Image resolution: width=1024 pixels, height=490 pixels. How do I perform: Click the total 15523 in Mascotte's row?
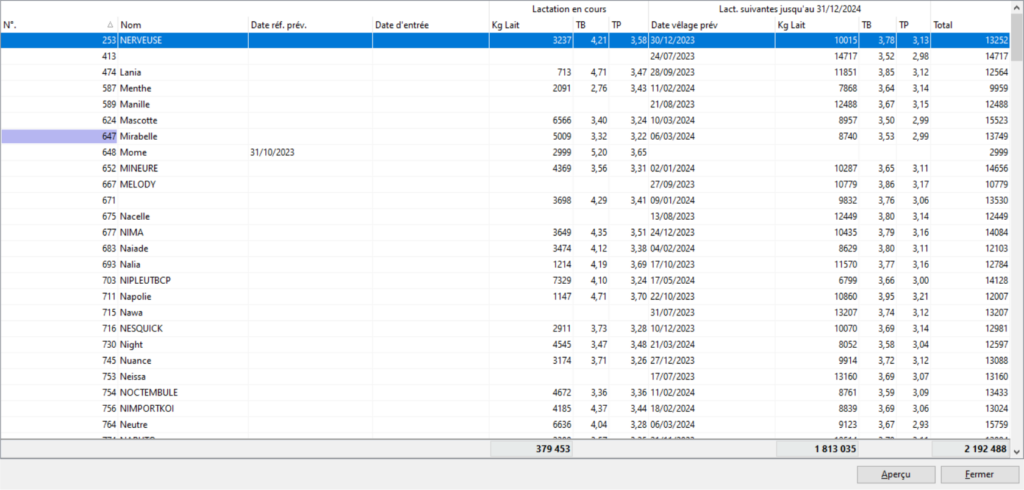click(x=997, y=120)
